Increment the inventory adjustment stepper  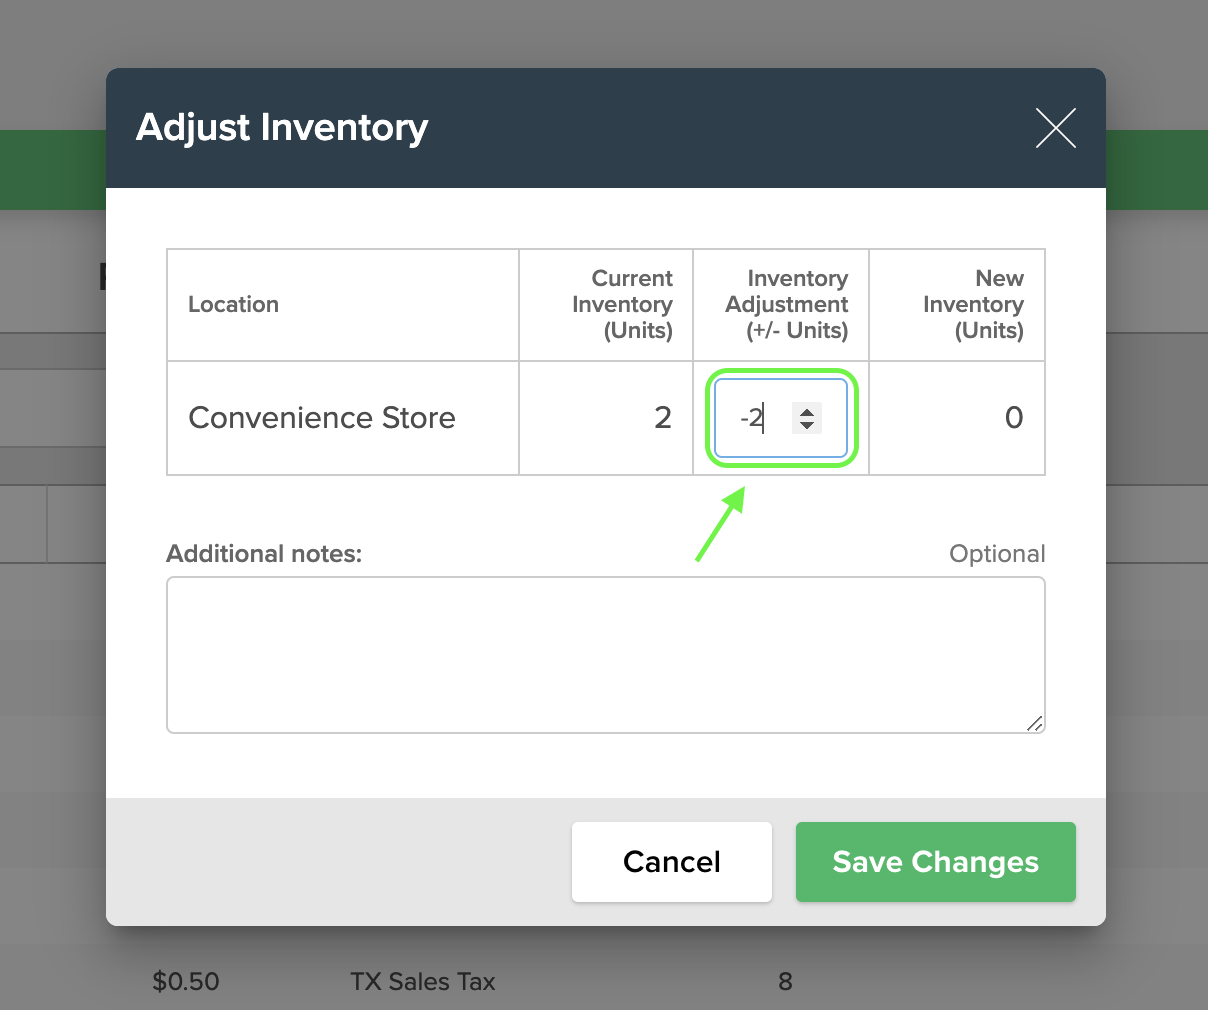[806, 411]
